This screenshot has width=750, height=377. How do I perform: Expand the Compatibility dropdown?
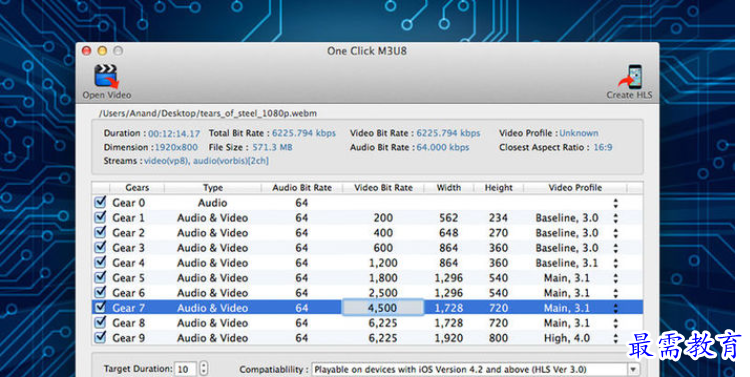point(633,369)
